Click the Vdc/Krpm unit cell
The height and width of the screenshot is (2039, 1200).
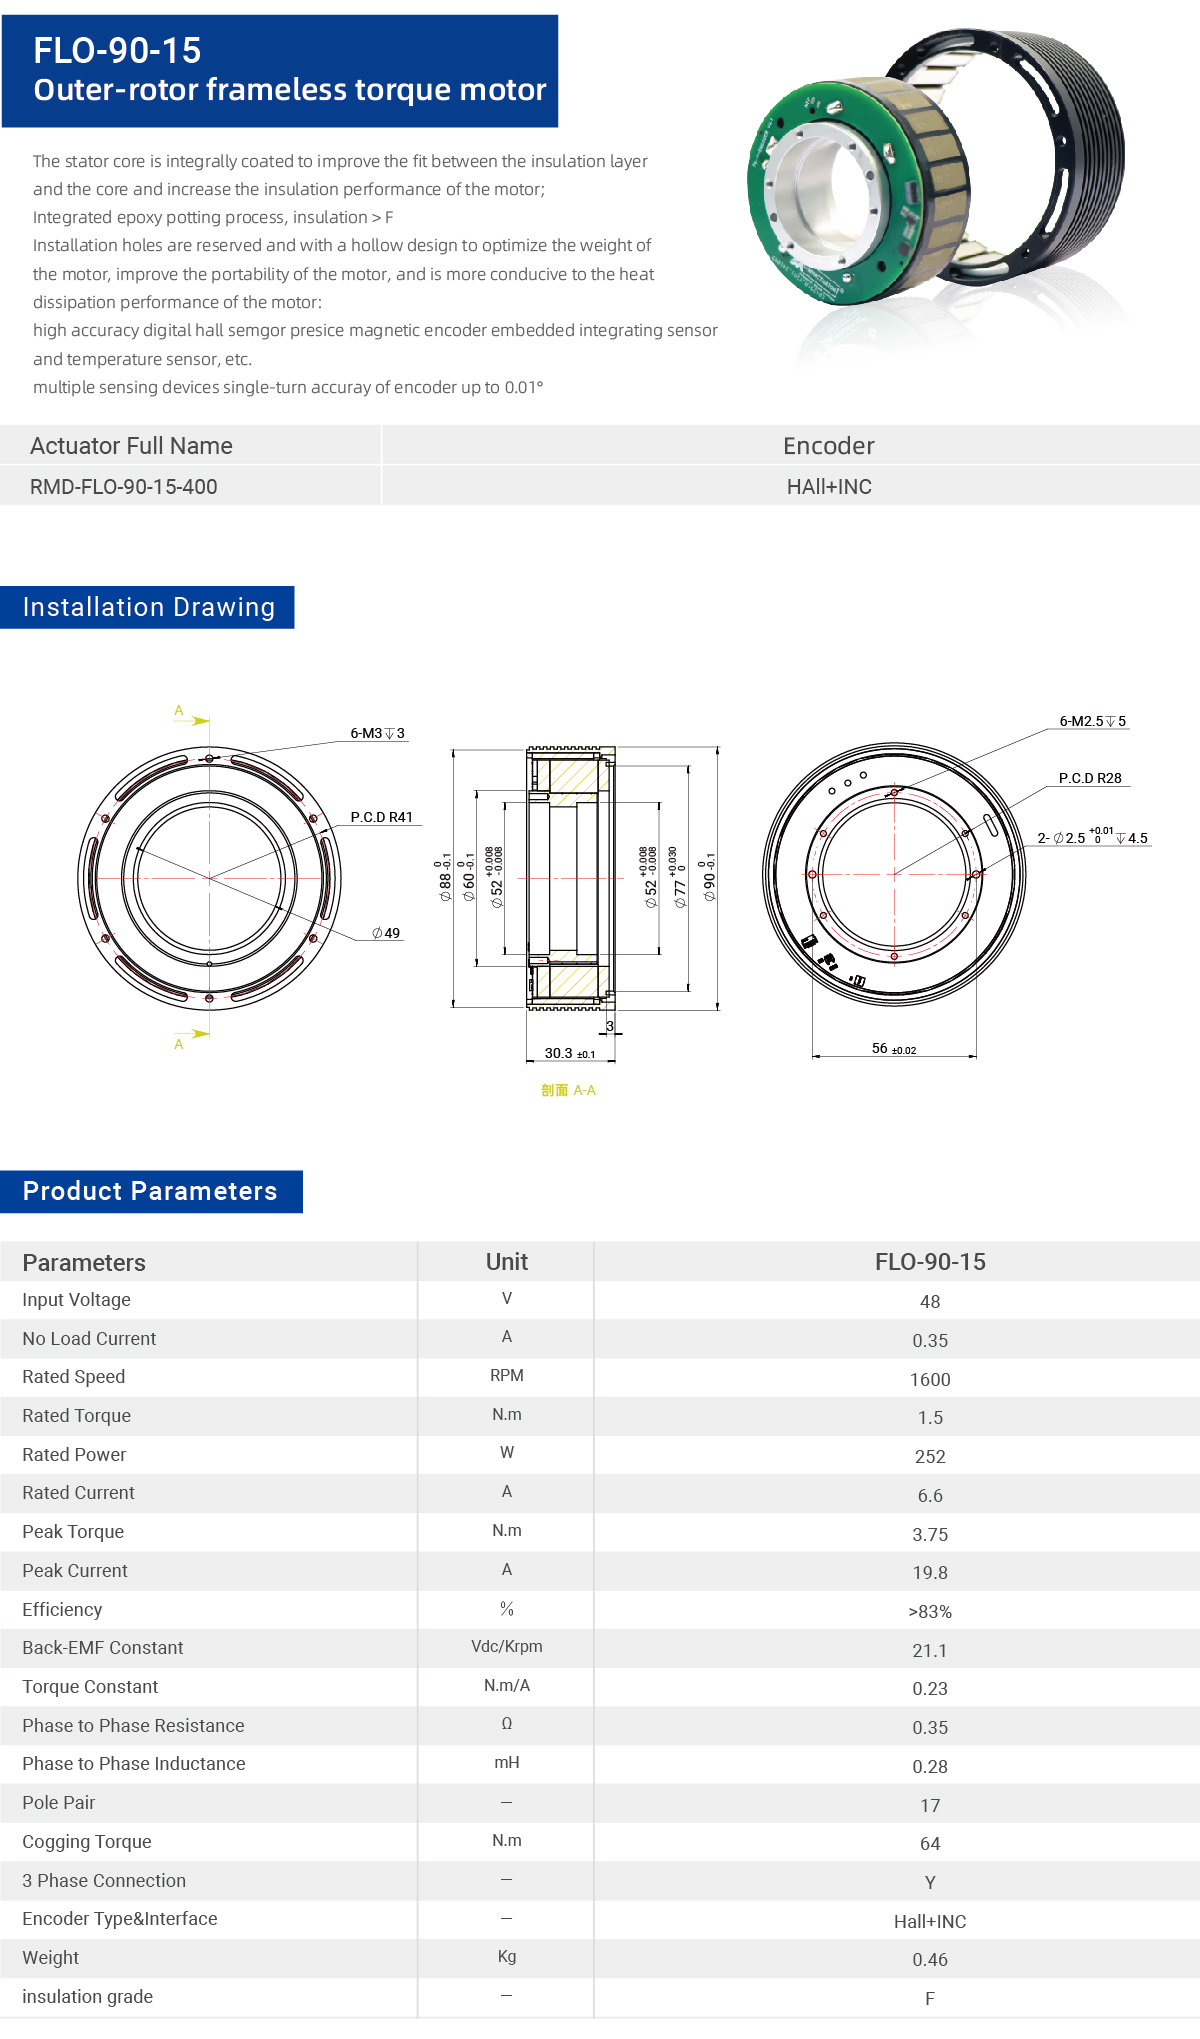506,1647
